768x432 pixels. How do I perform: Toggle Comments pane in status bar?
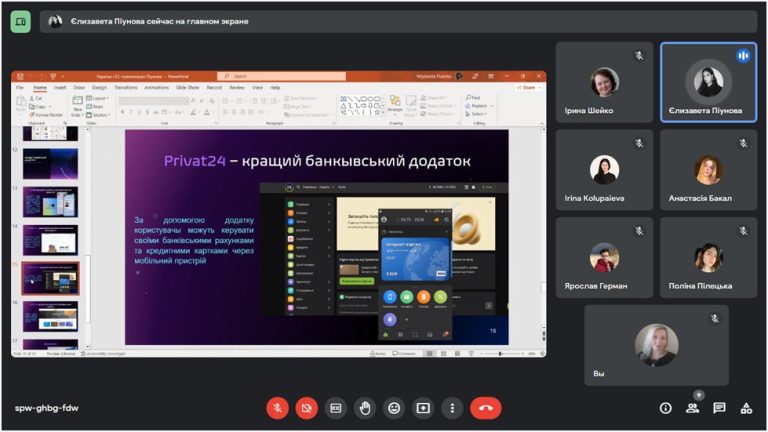pyautogui.click(x=405, y=353)
